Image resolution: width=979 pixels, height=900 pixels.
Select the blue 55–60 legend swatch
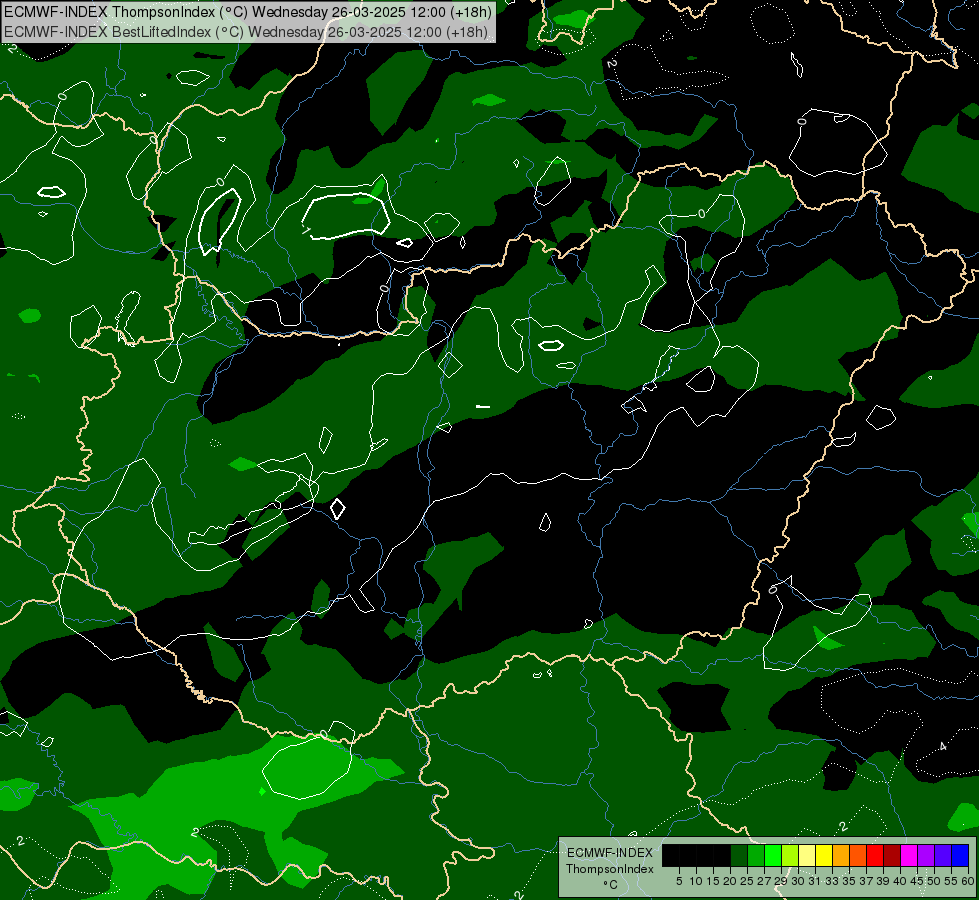click(x=960, y=855)
